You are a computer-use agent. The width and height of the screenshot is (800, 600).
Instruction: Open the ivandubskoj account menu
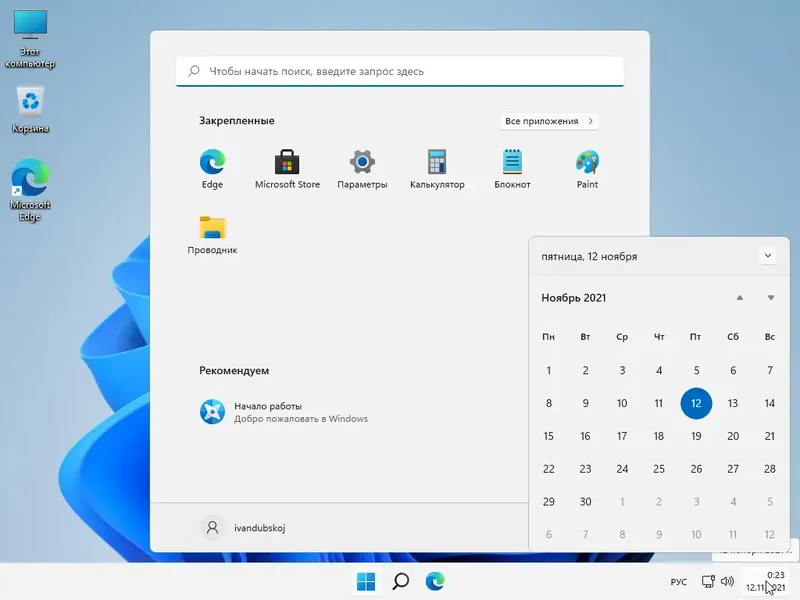(x=248, y=527)
